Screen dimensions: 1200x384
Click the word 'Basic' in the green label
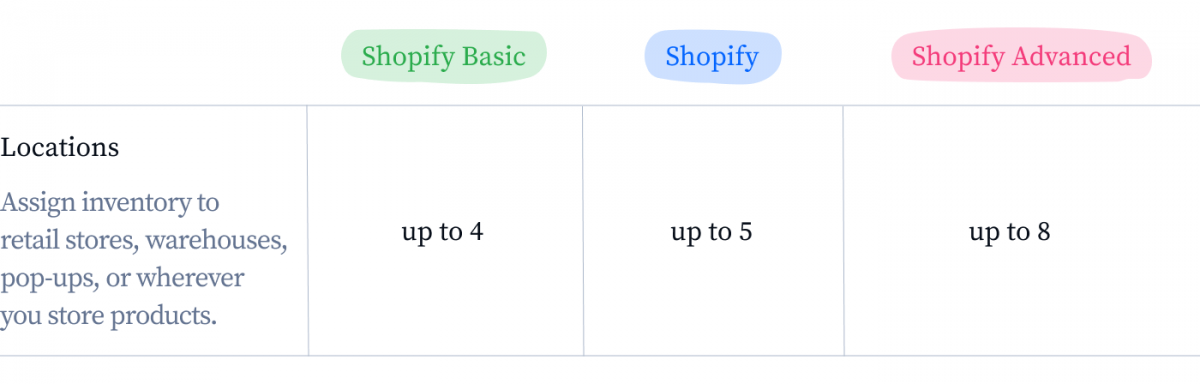click(x=494, y=56)
